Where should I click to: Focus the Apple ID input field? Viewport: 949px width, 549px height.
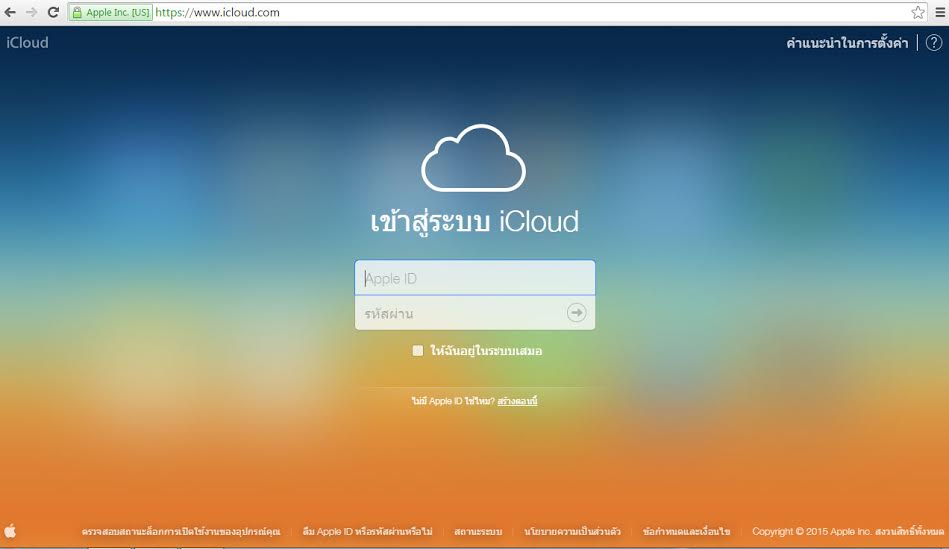474,278
